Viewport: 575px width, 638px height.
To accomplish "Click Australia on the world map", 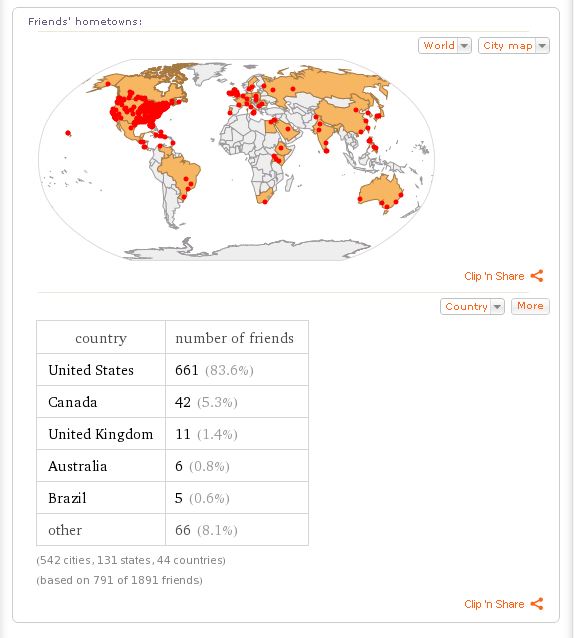I will tap(380, 191).
